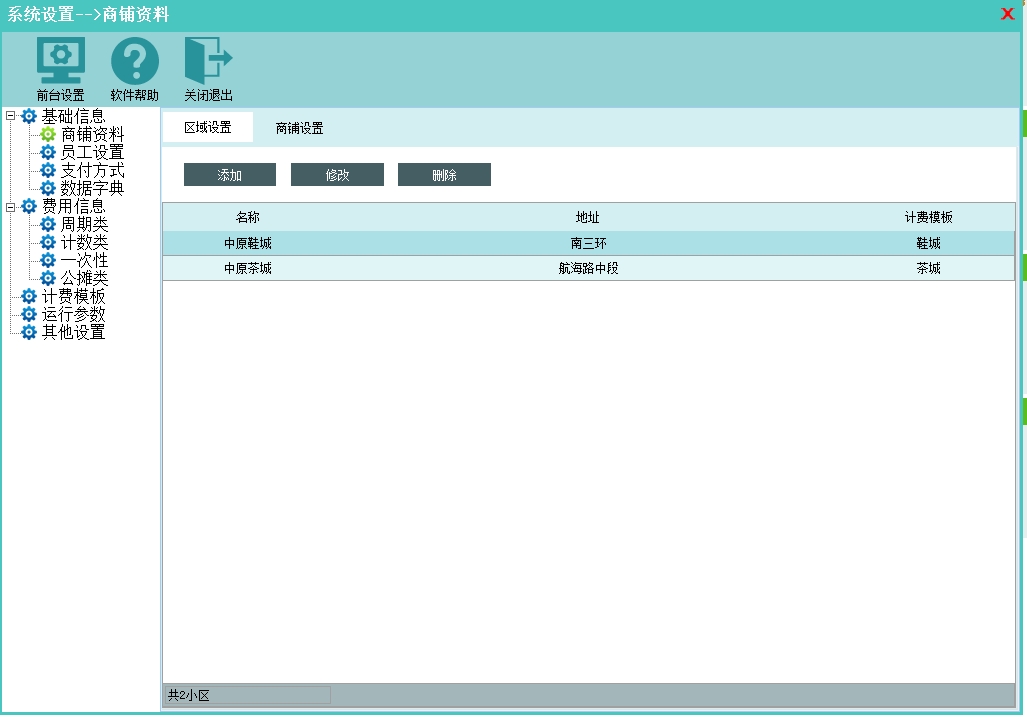Click the 修改 button
Screen dimensions: 1027x724
[337, 175]
